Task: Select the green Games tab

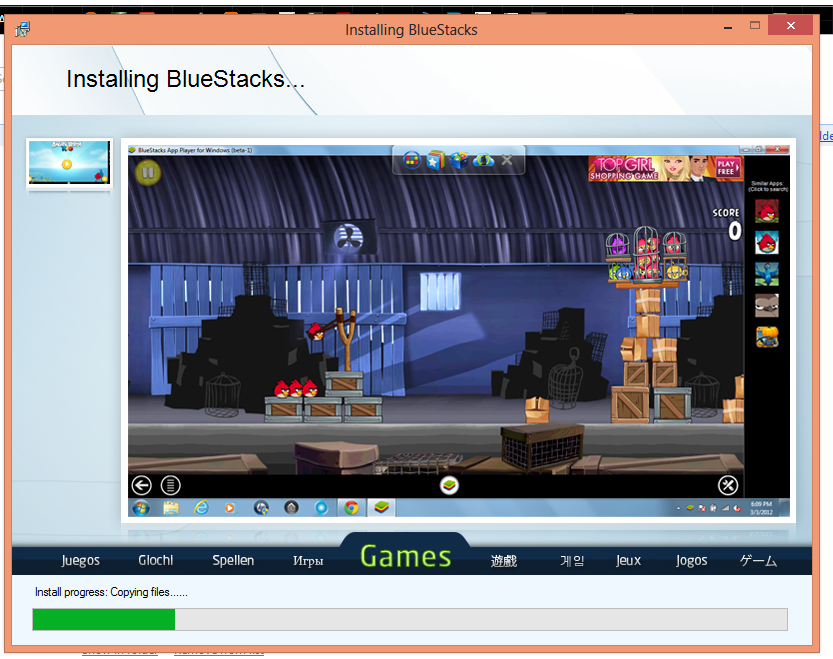Action: tap(405, 556)
